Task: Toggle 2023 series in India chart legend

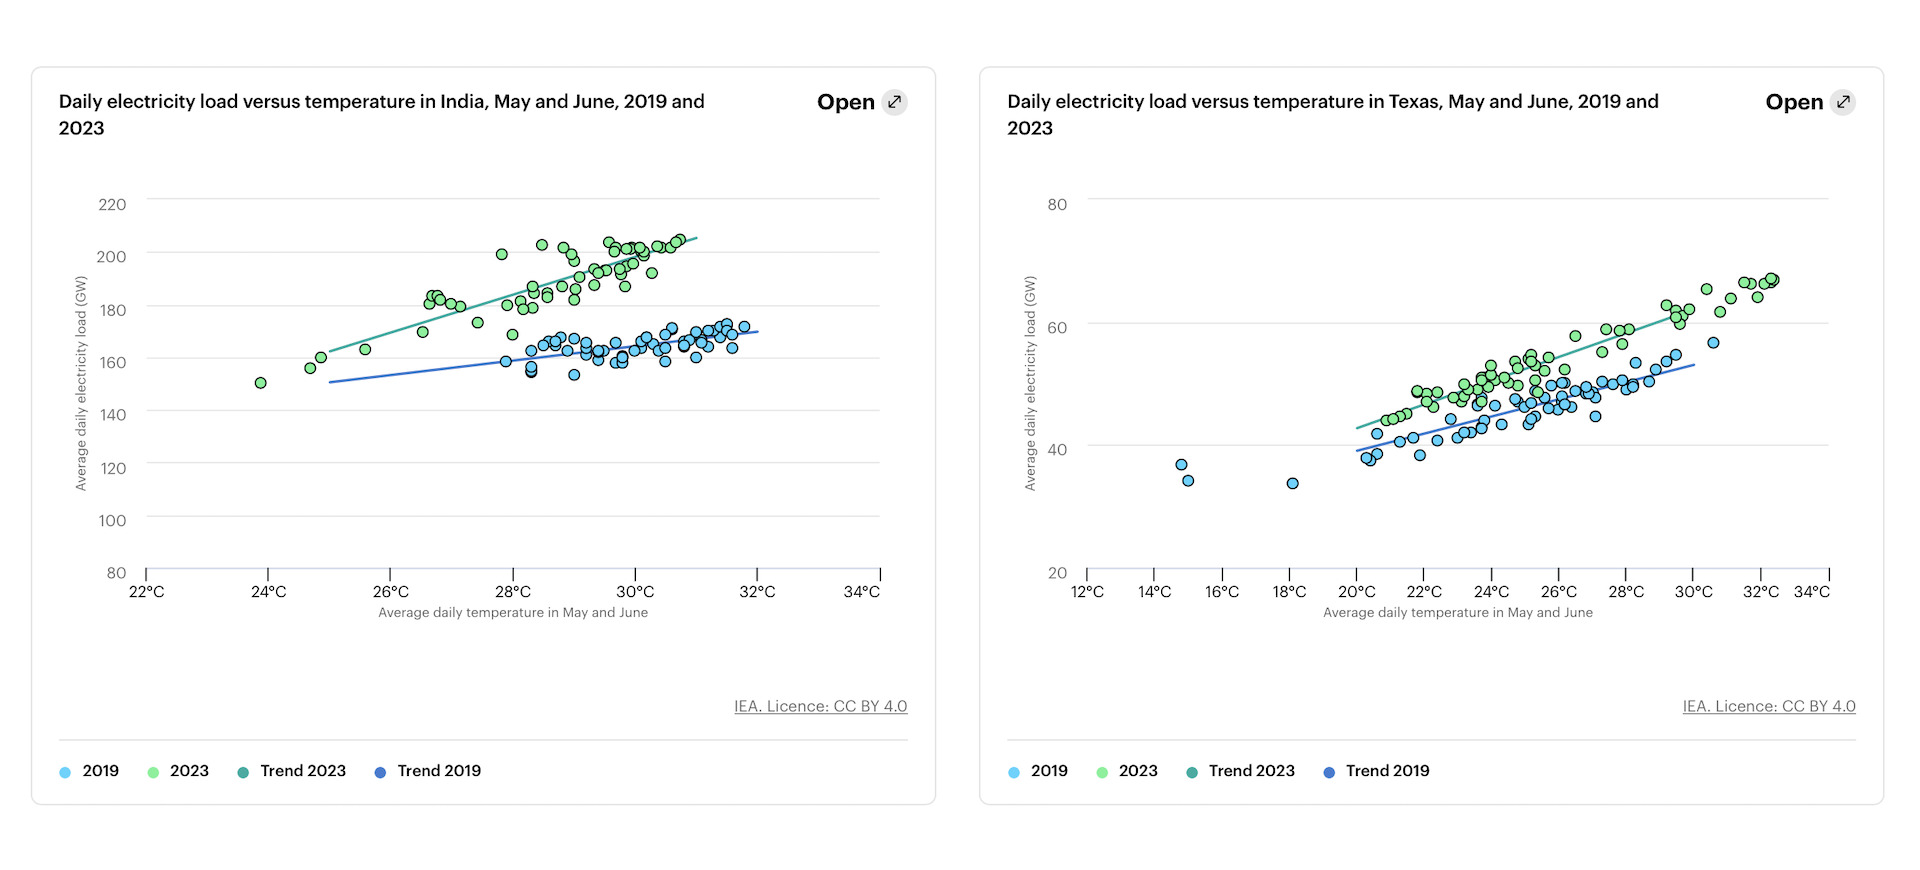Action: [x=189, y=771]
